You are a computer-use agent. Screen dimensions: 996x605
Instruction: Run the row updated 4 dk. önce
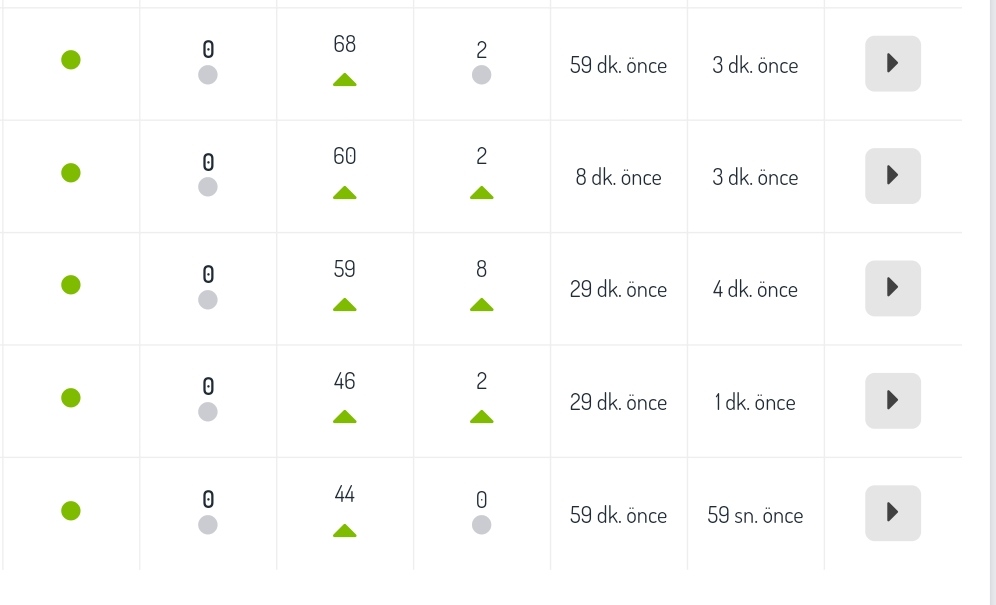point(892,288)
